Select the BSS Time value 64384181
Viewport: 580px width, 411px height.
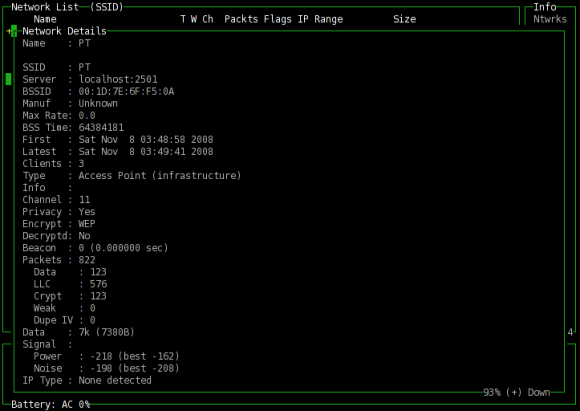pyautogui.click(x=101, y=128)
